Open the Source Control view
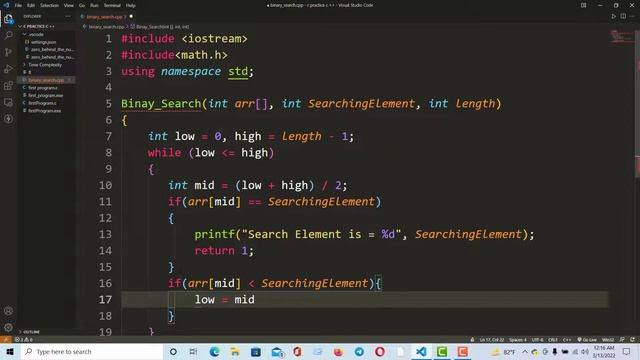This screenshot has height=360, width=640. tap(8, 52)
